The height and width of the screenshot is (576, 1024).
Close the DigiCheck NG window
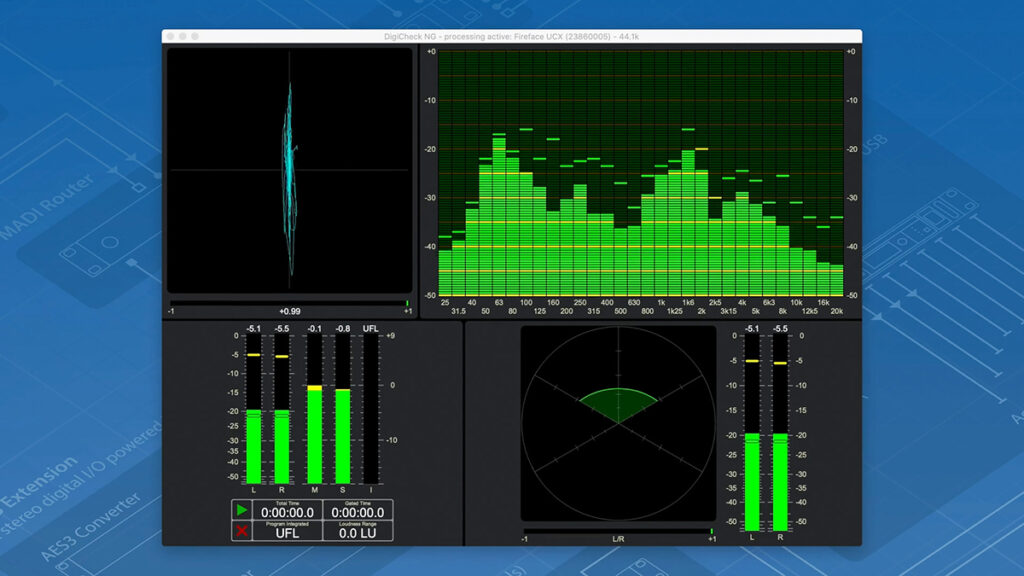171,36
